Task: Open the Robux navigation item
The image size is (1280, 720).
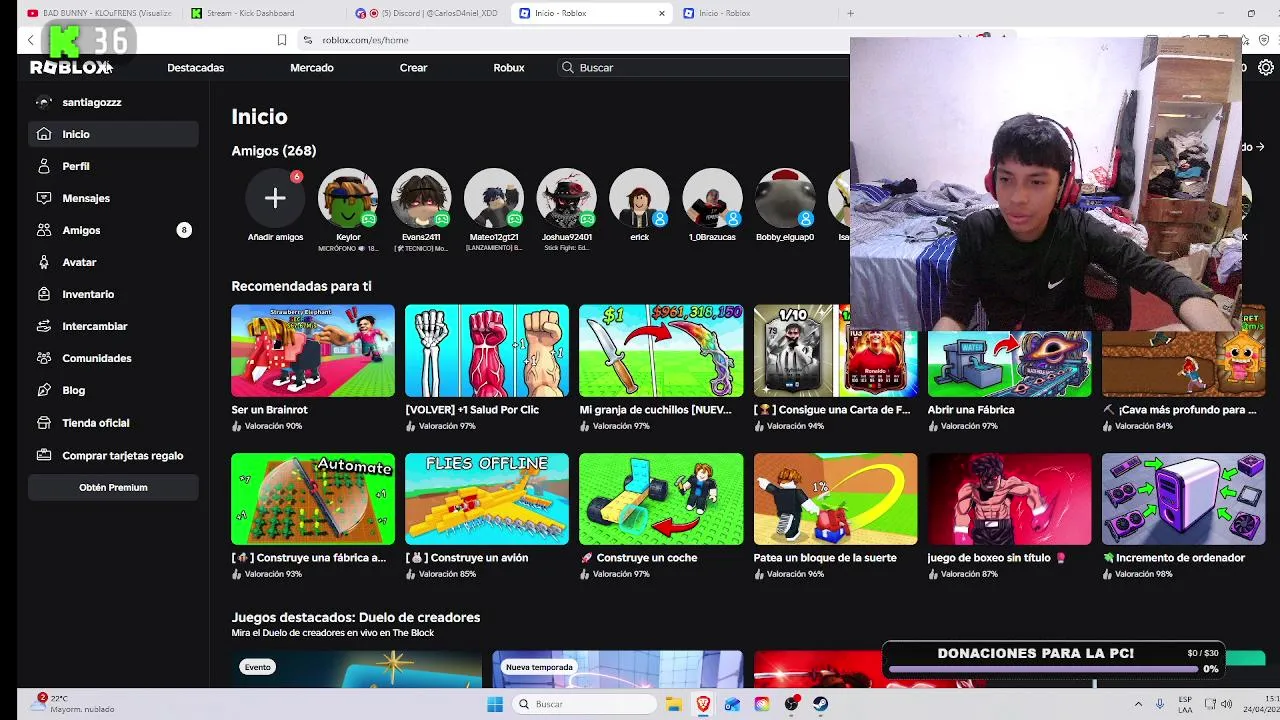Action: 508,67
